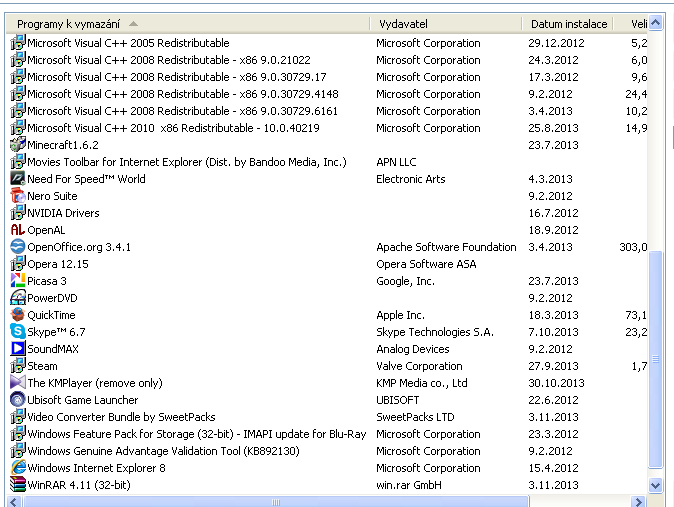Click the vertical scrollbar up arrow

656,22
